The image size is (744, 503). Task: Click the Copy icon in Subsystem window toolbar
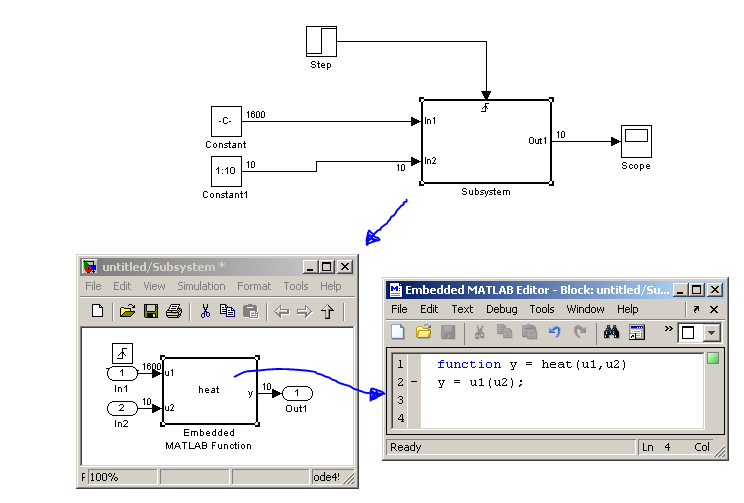pyautogui.click(x=227, y=311)
